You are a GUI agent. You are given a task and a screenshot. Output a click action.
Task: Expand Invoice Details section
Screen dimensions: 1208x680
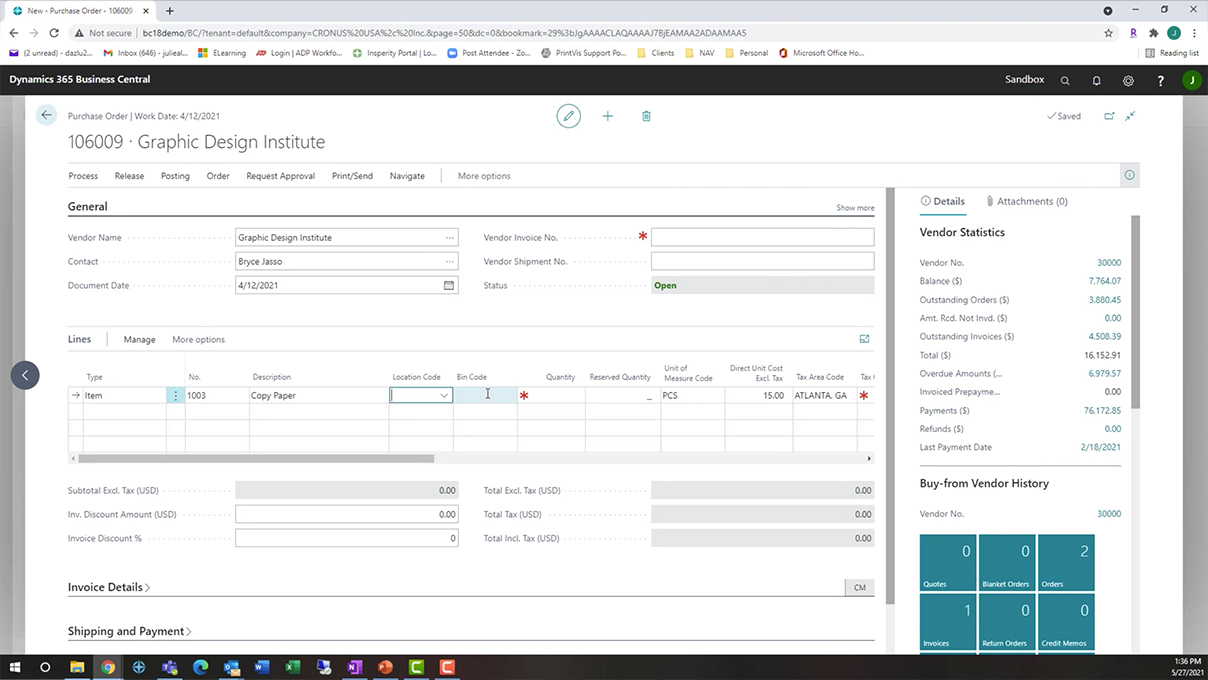click(109, 587)
